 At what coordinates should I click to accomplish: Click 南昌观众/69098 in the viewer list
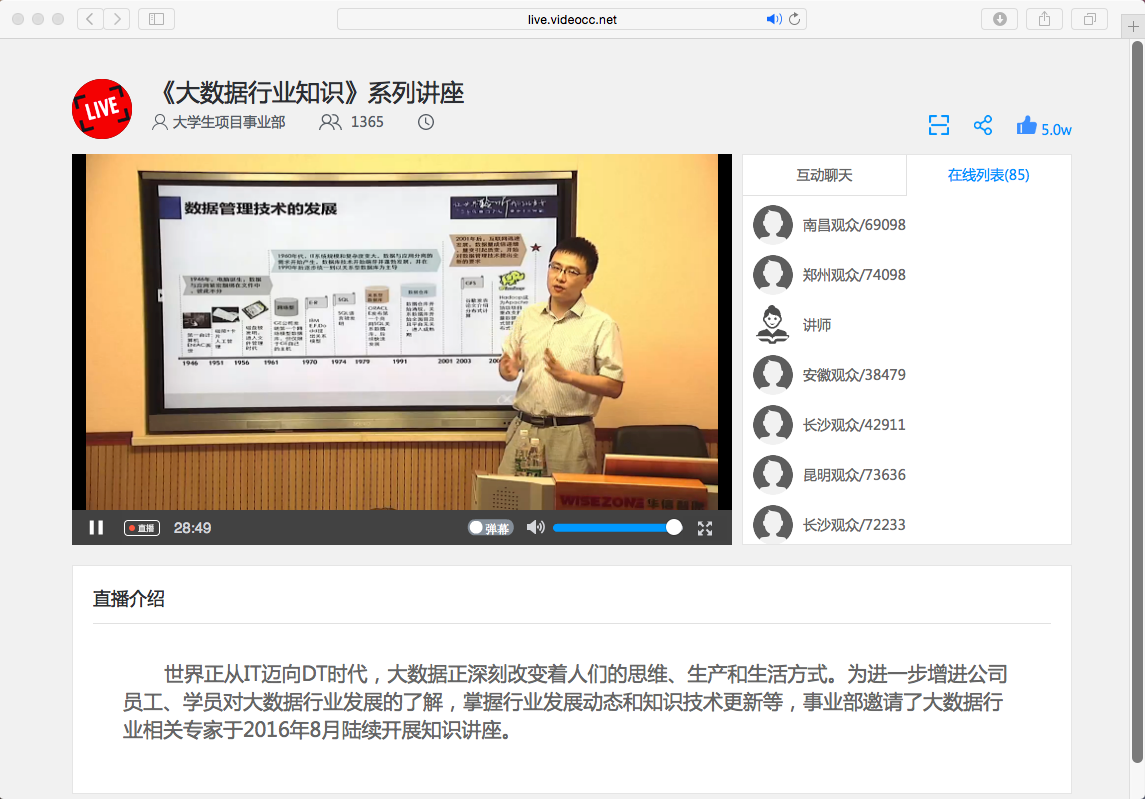click(853, 225)
